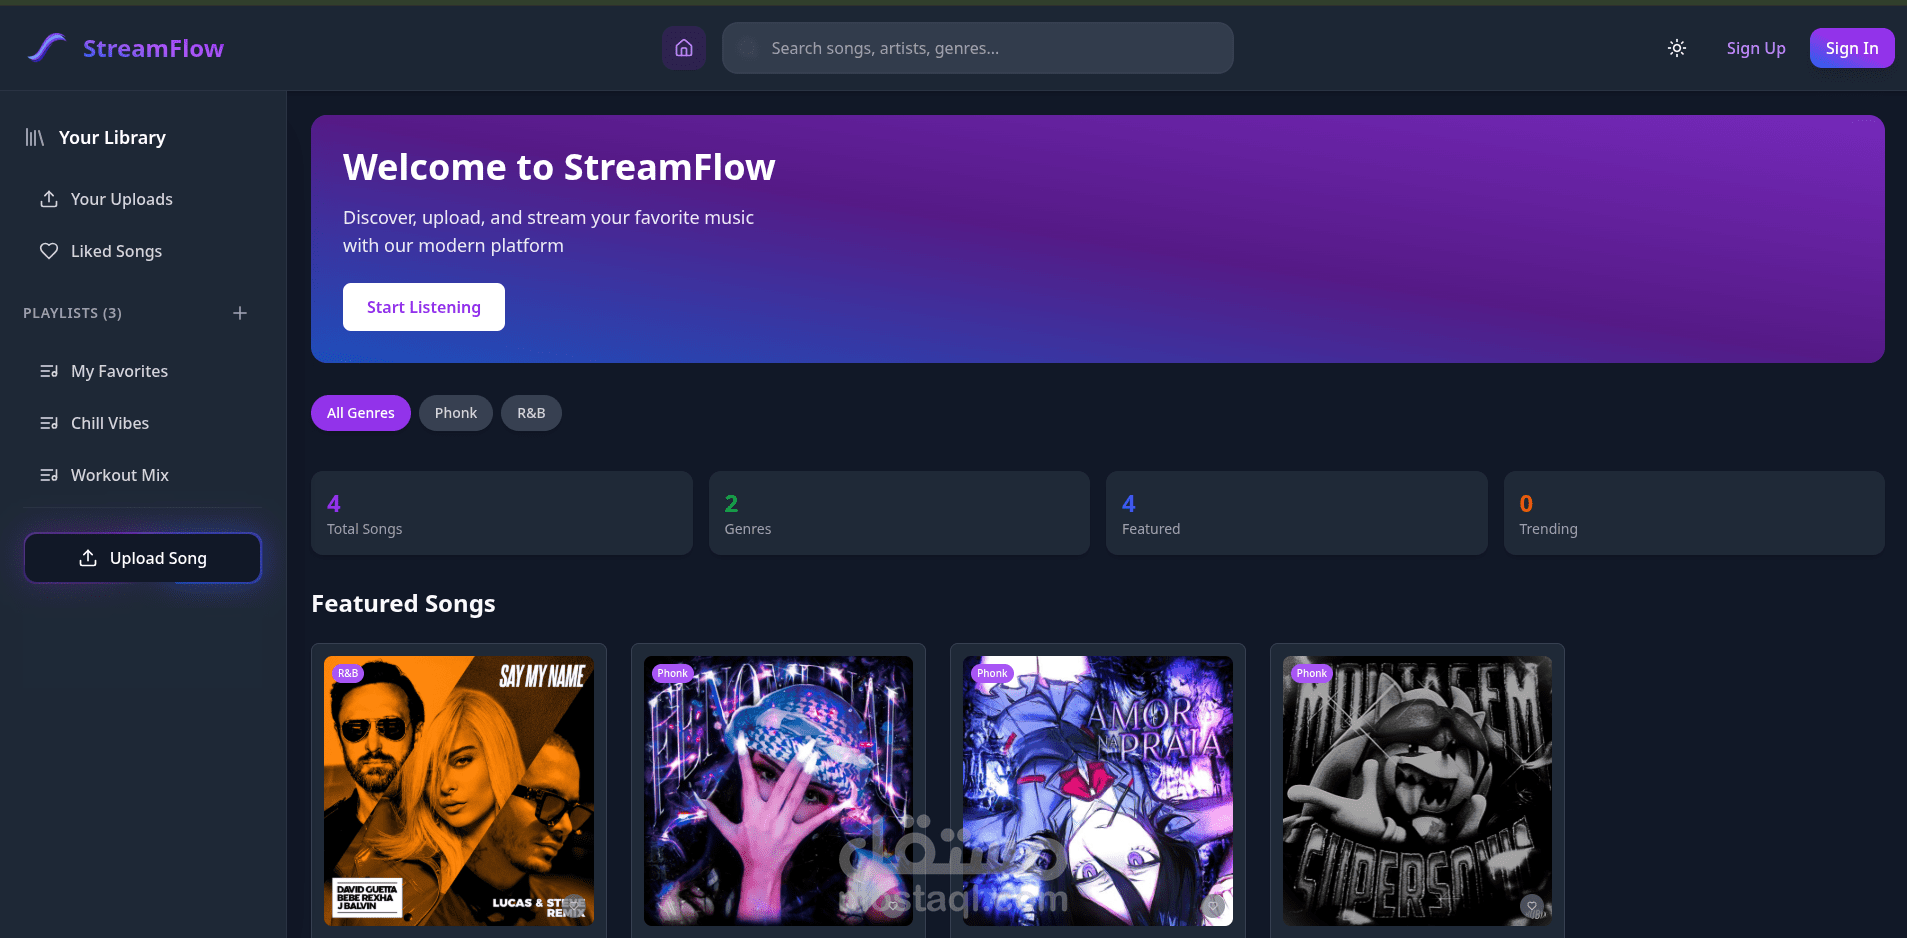Click the Featured stat card
Image resolution: width=1907 pixels, height=938 pixels.
(1297, 513)
